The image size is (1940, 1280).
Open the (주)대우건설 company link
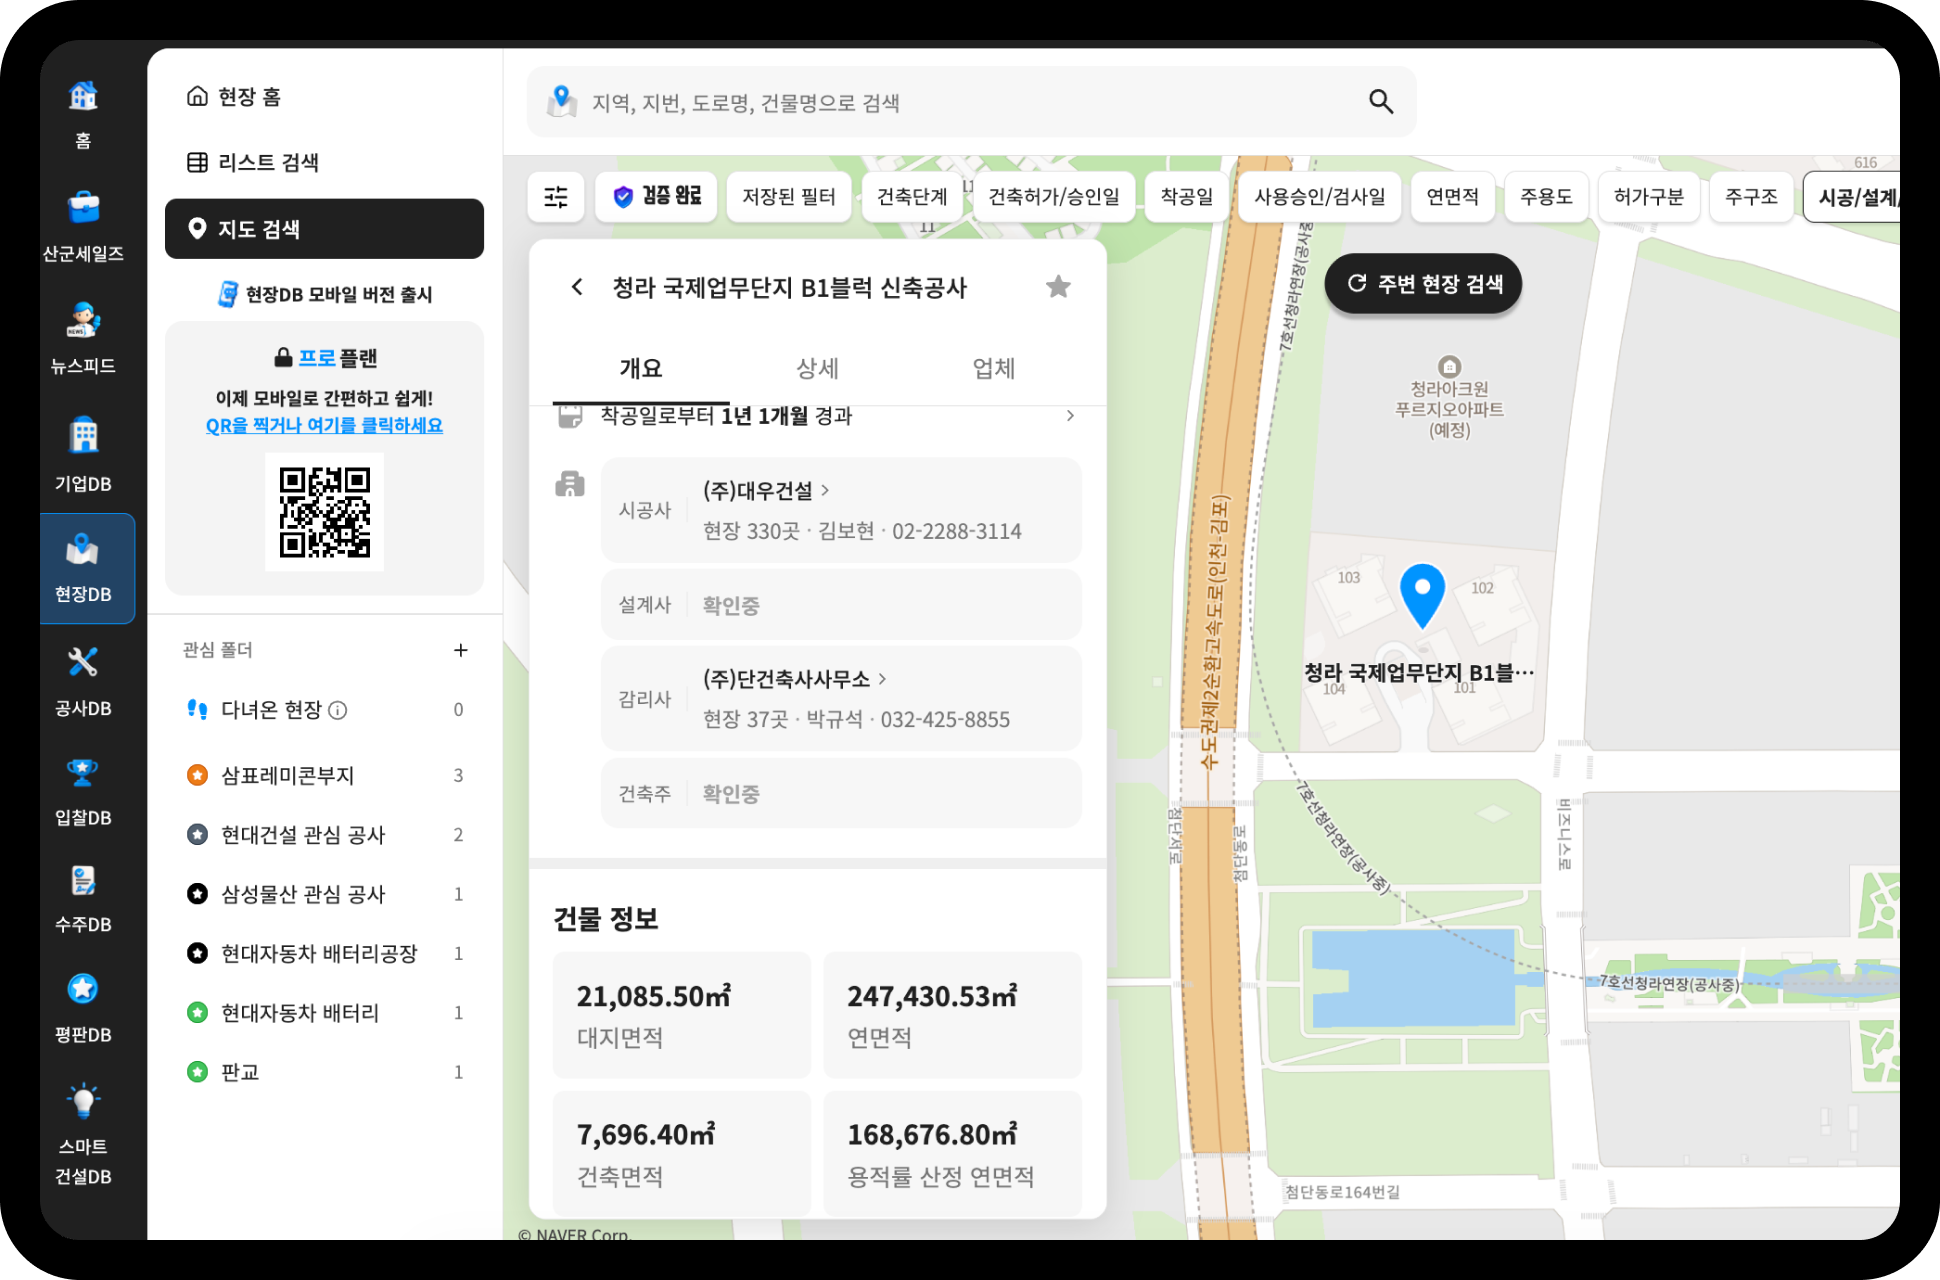(766, 491)
